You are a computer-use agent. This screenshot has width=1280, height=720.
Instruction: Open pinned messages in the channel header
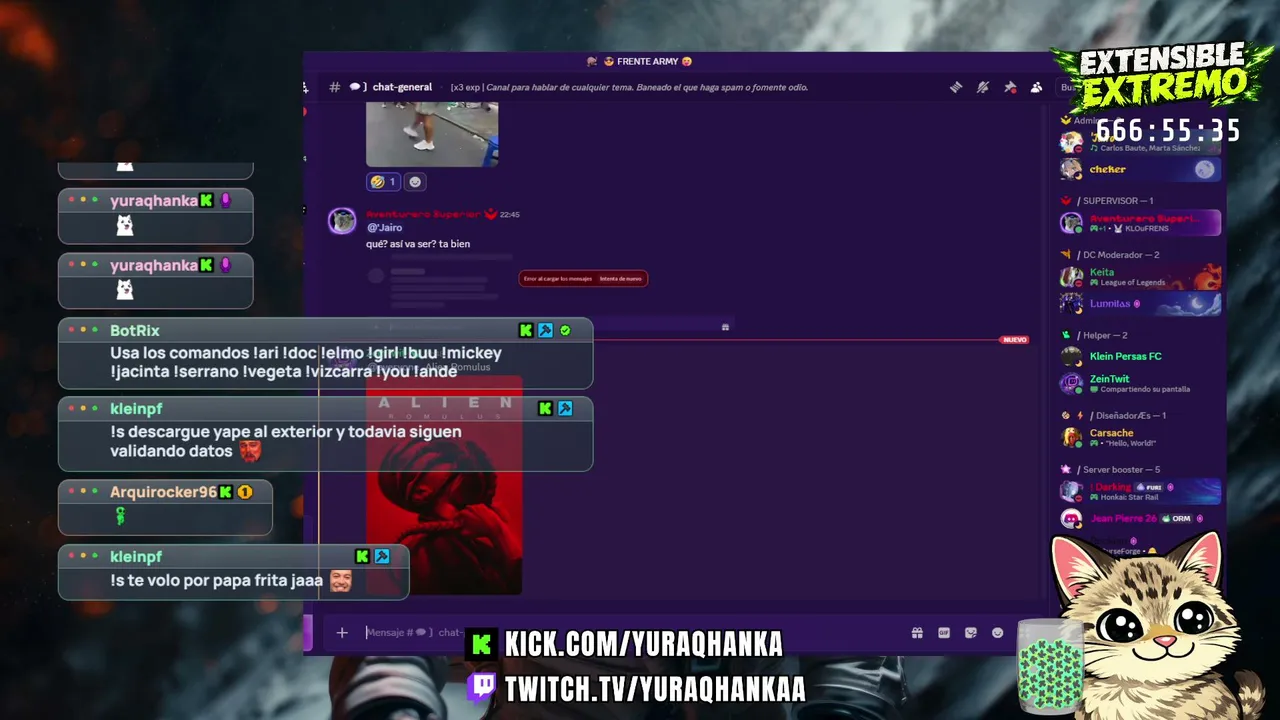click(1010, 87)
